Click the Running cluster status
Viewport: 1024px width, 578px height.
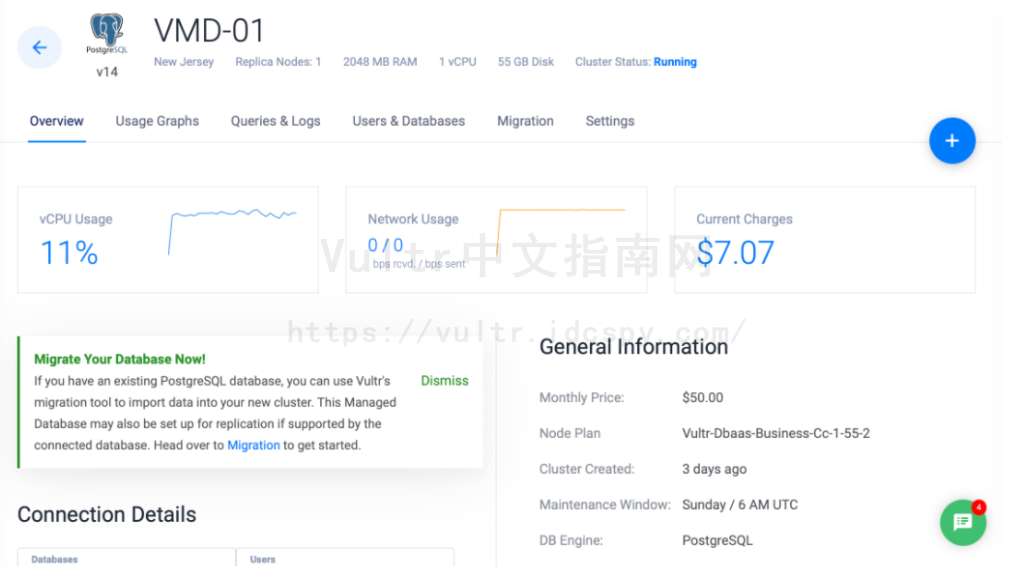675,62
